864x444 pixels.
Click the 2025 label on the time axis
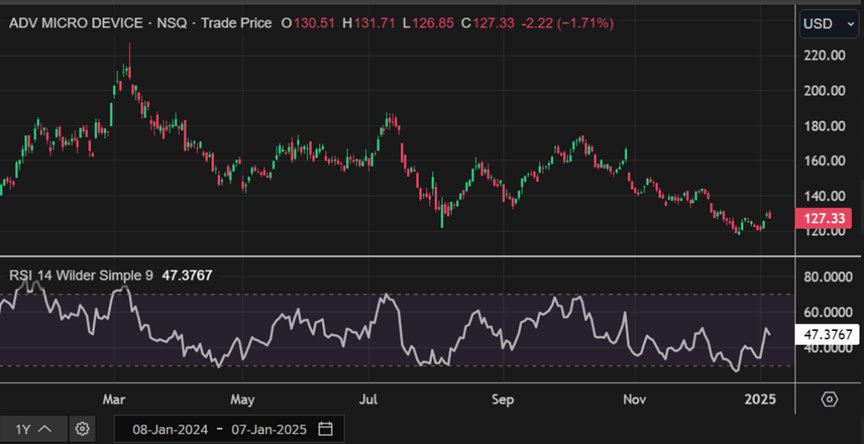[x=760, y=399]
